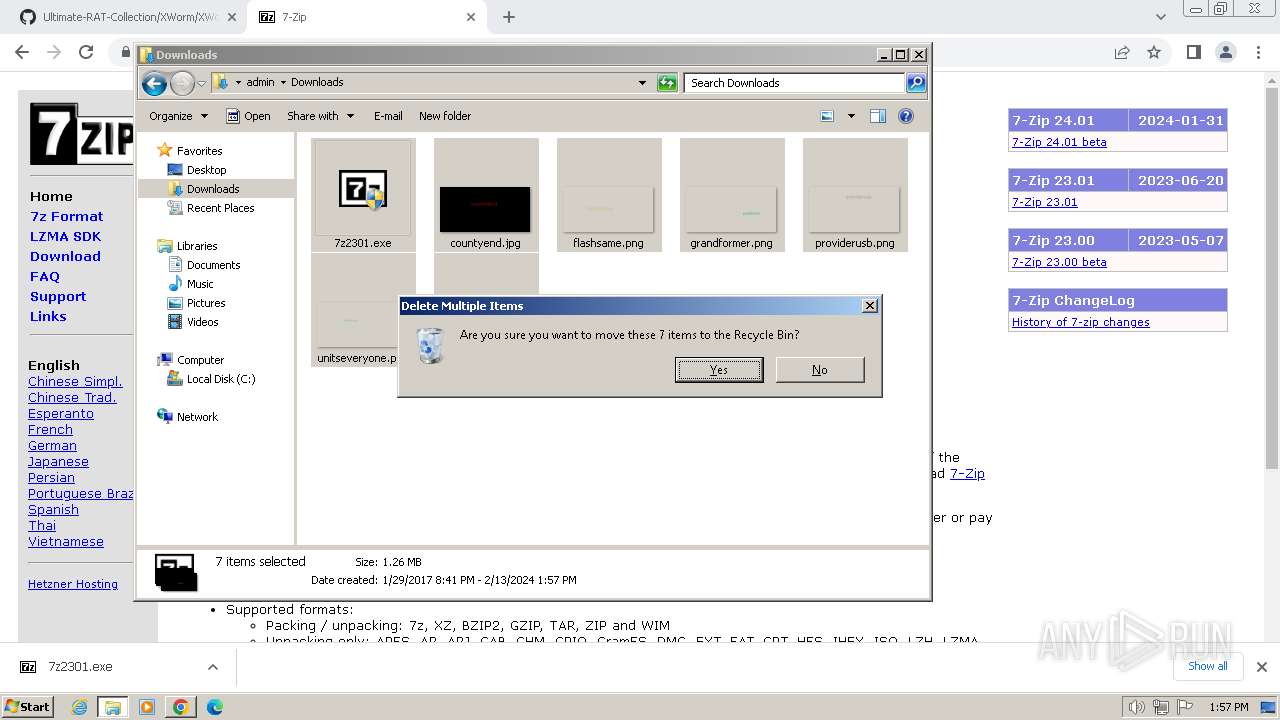Reload the page in Chrome
The width and height of the screenshot is (1280, 720).
pos(86,52)
